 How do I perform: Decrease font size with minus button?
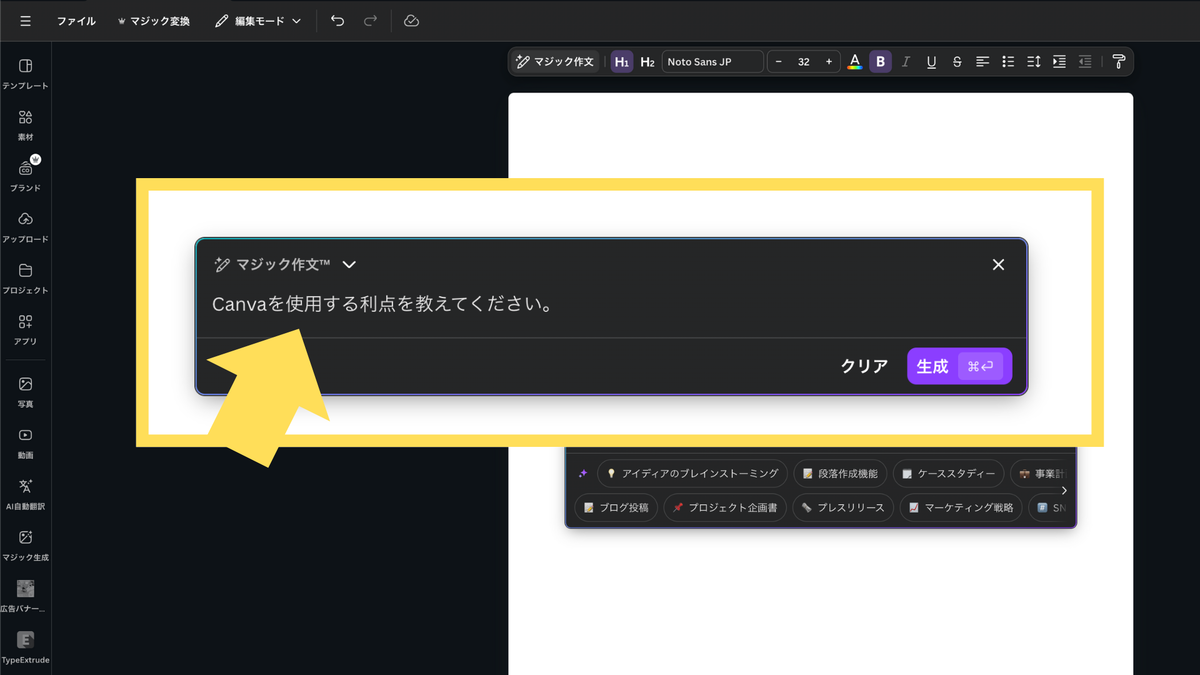pos(779,62)
